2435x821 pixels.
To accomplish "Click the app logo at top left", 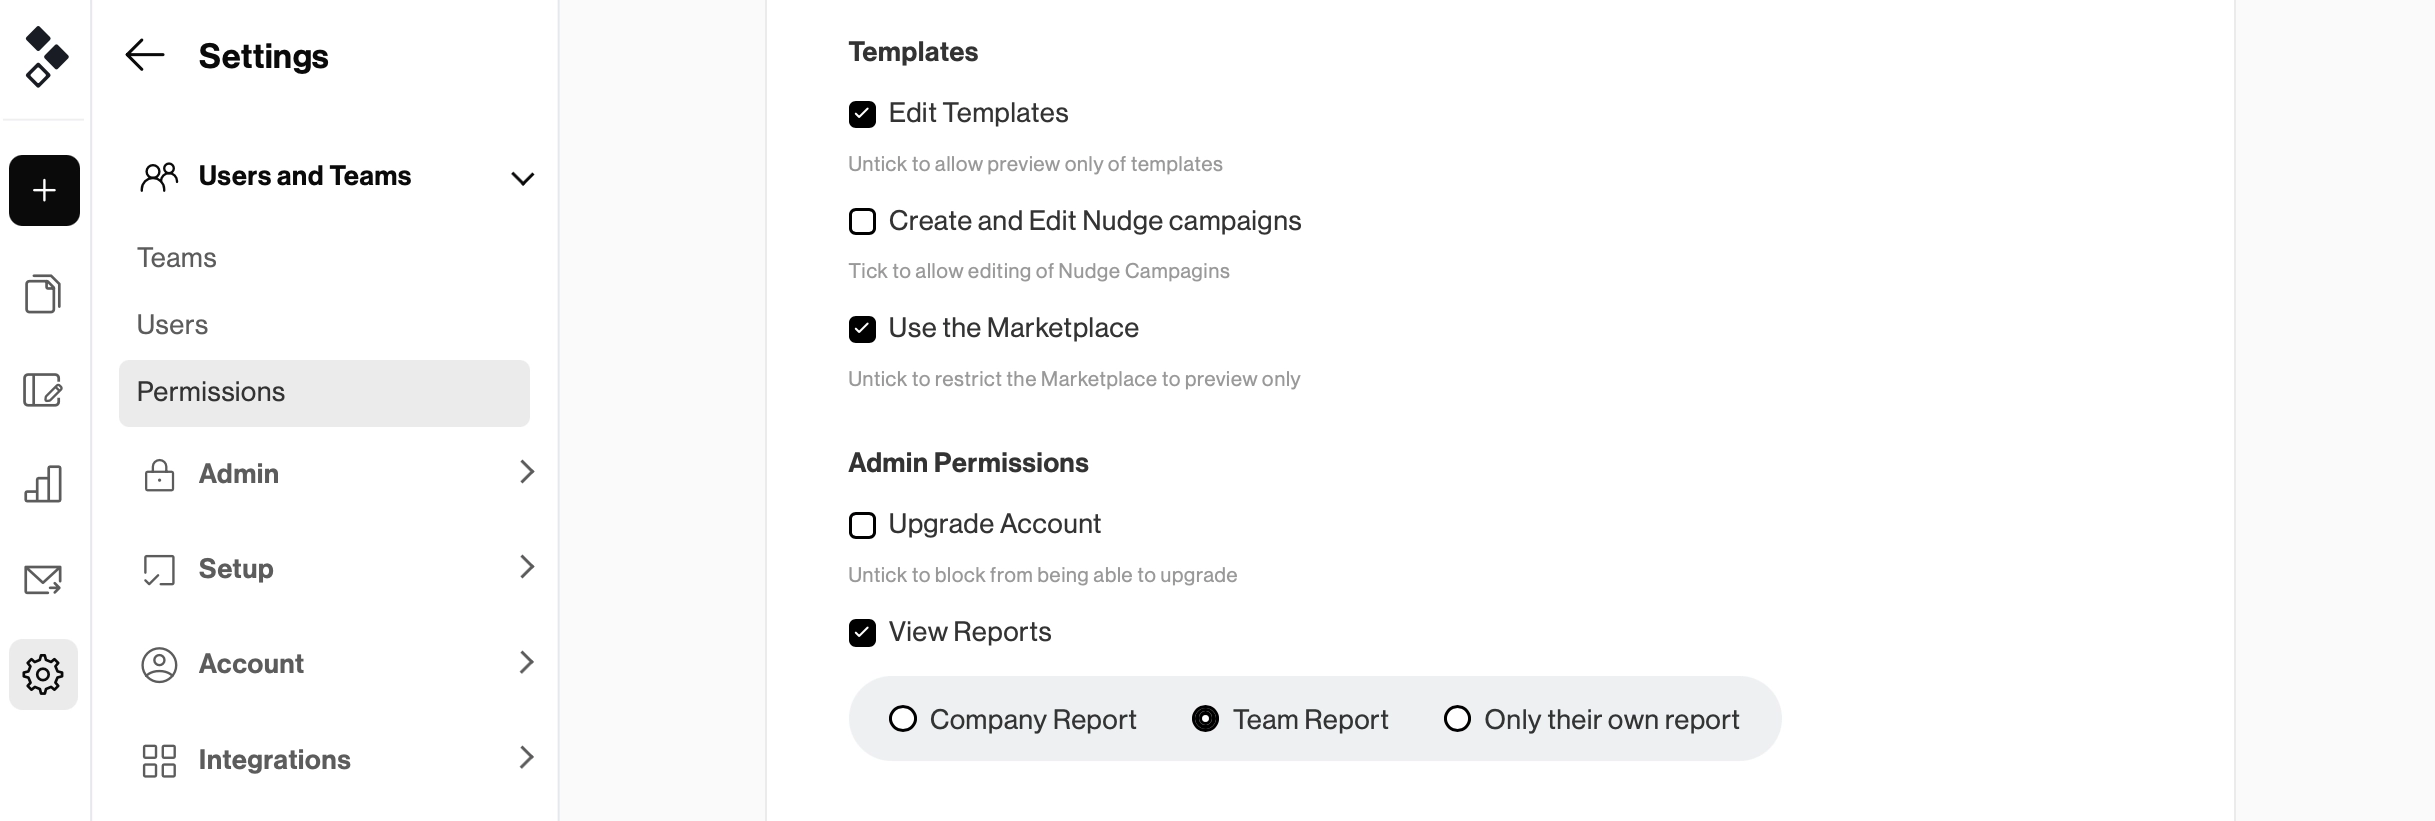I will tap(44, 57).
